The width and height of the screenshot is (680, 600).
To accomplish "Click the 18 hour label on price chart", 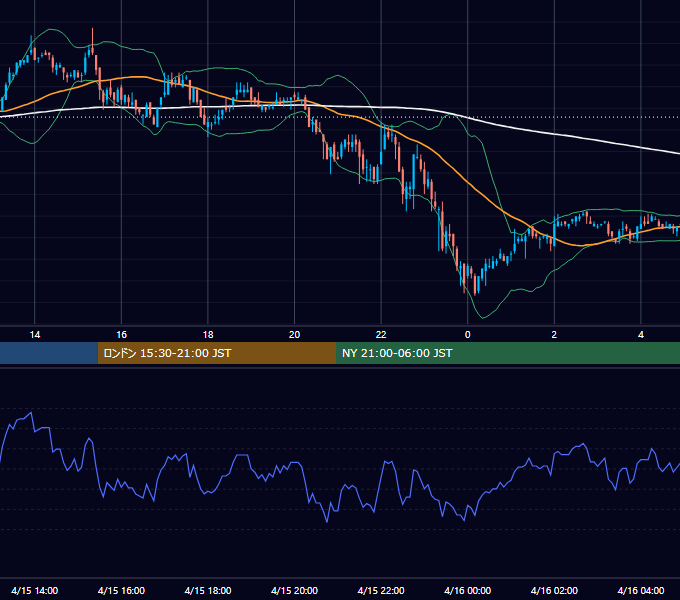I will (208, 335).
